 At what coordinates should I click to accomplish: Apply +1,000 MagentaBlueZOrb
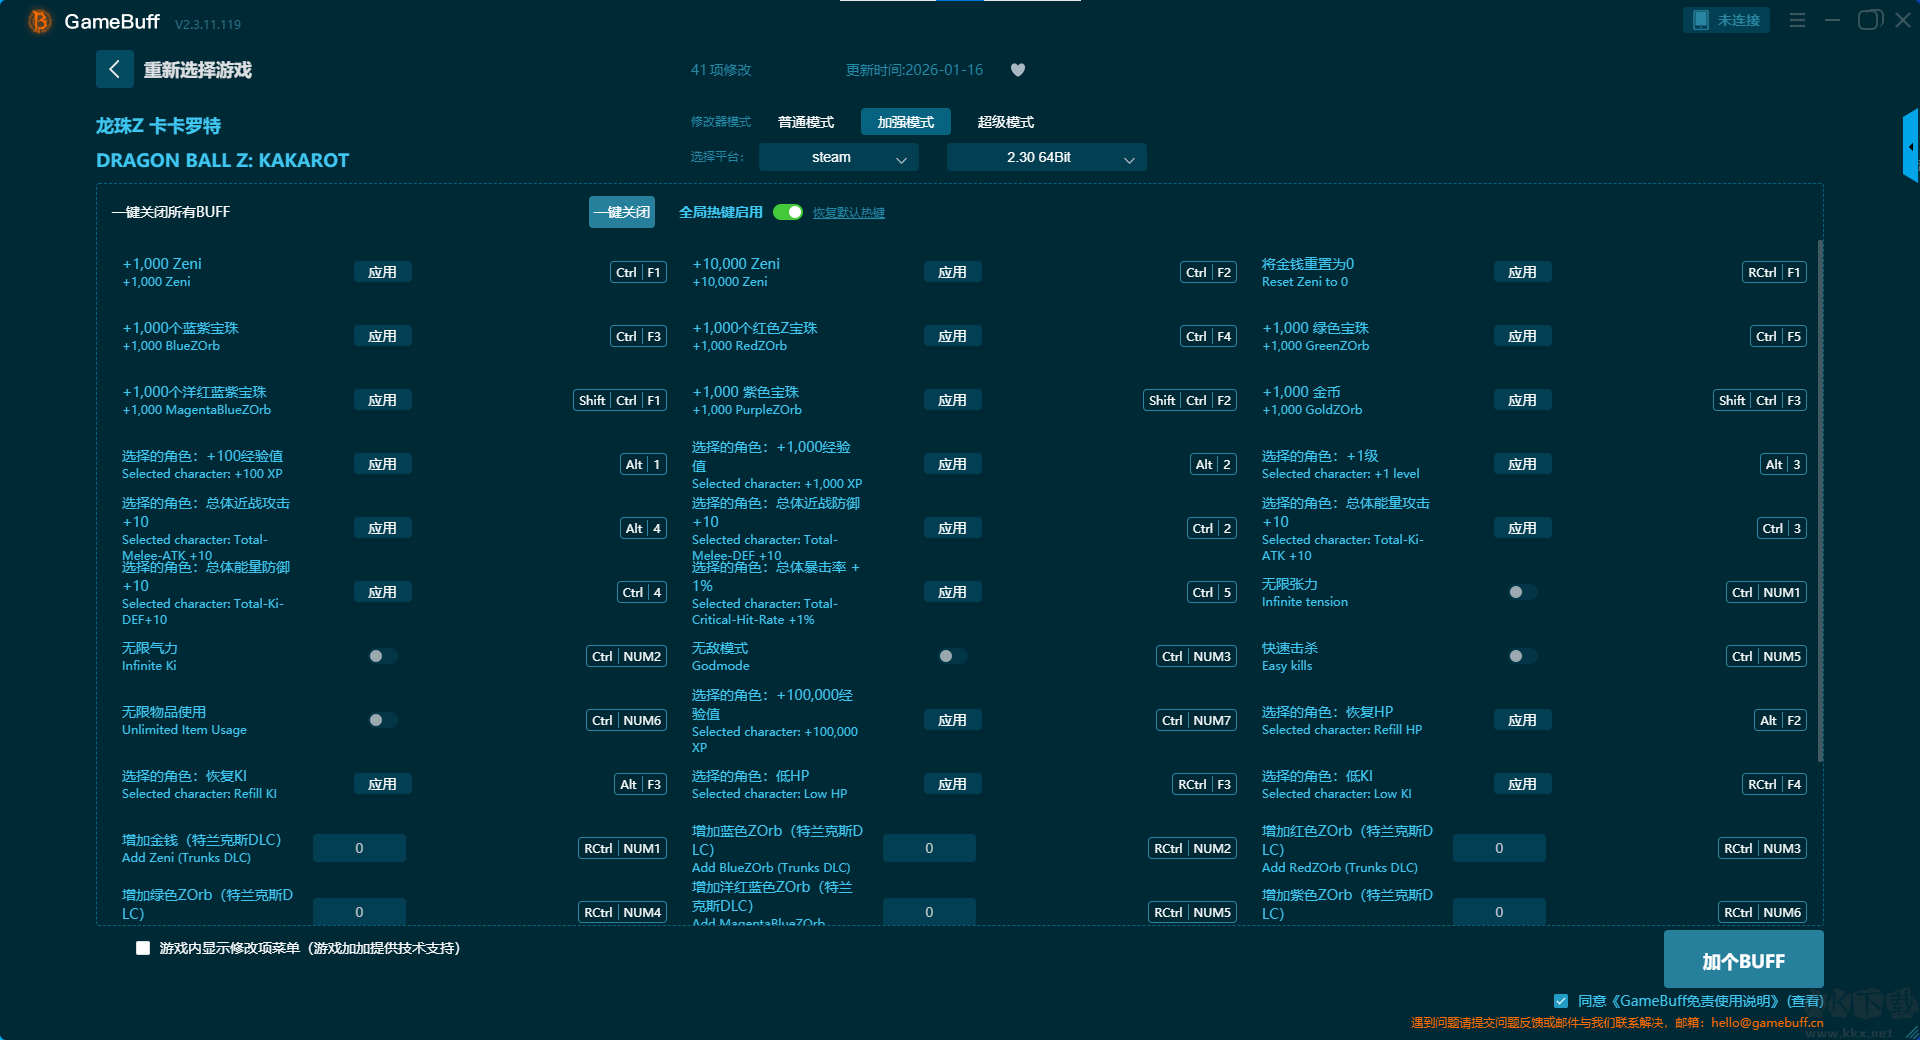pyautogui.click(x=382, y=400)
